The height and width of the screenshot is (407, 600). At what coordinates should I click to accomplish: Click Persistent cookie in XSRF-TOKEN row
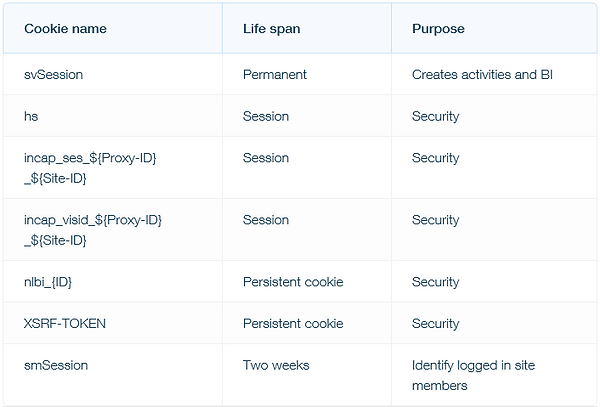click(x=293, y=324)
